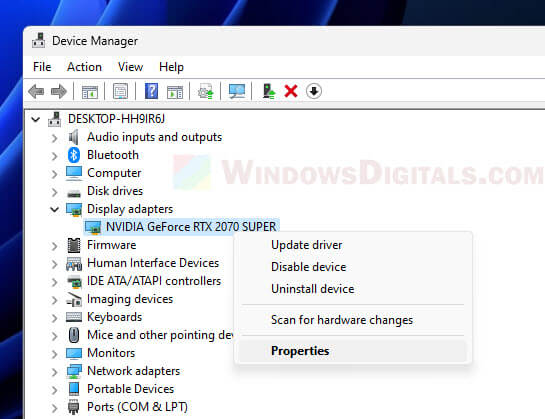Click the DESKTOP-HH9IR6J computer icon
This screenshot has height=419, width=545.
point(55,119)
